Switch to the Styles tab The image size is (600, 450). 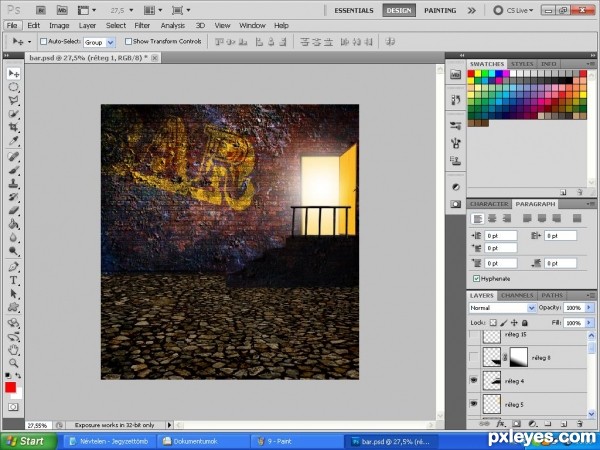(x=522, y=64)
